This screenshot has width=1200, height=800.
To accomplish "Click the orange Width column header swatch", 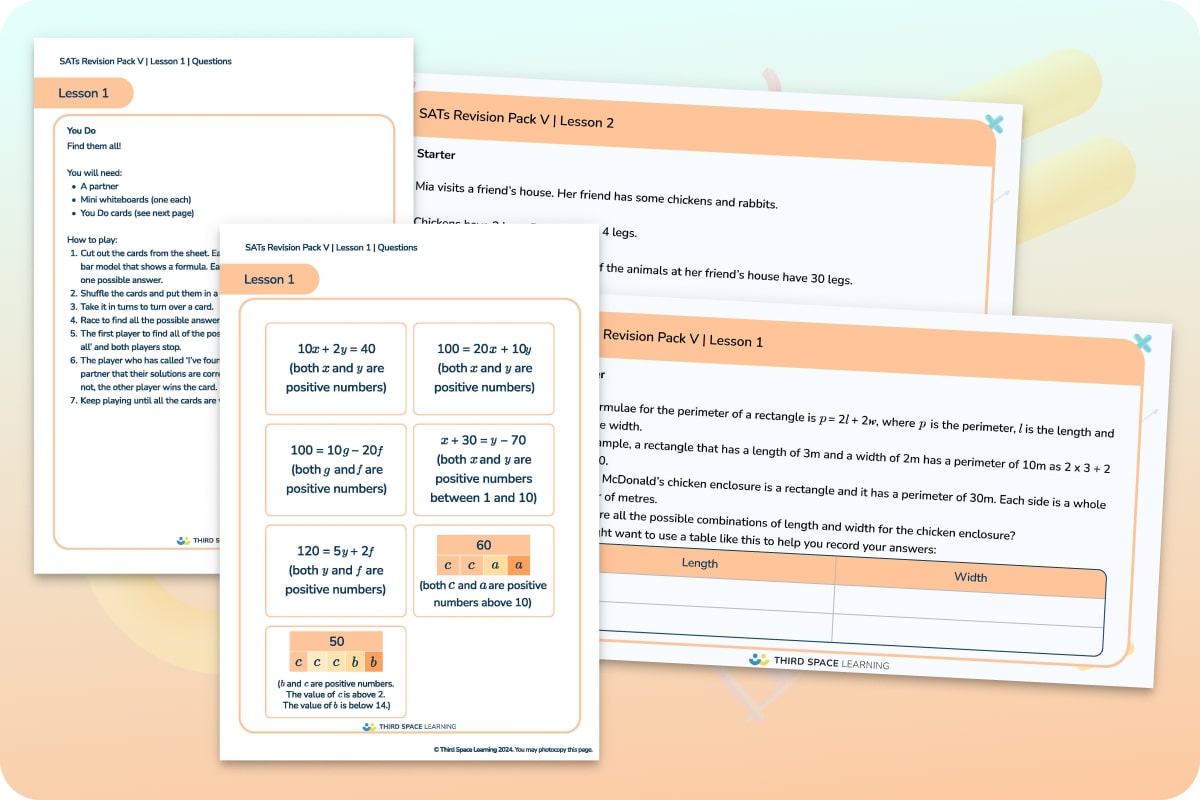I will 969,577.
